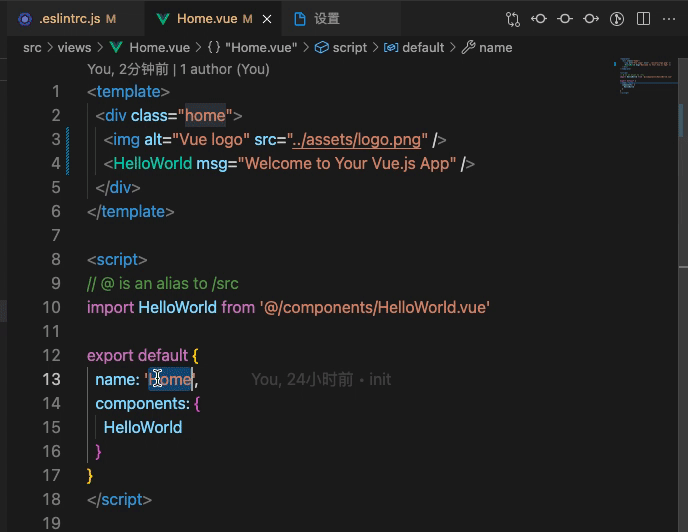
Task: Click the variable icon beside default breadcrumb
Action: [391, 47]
